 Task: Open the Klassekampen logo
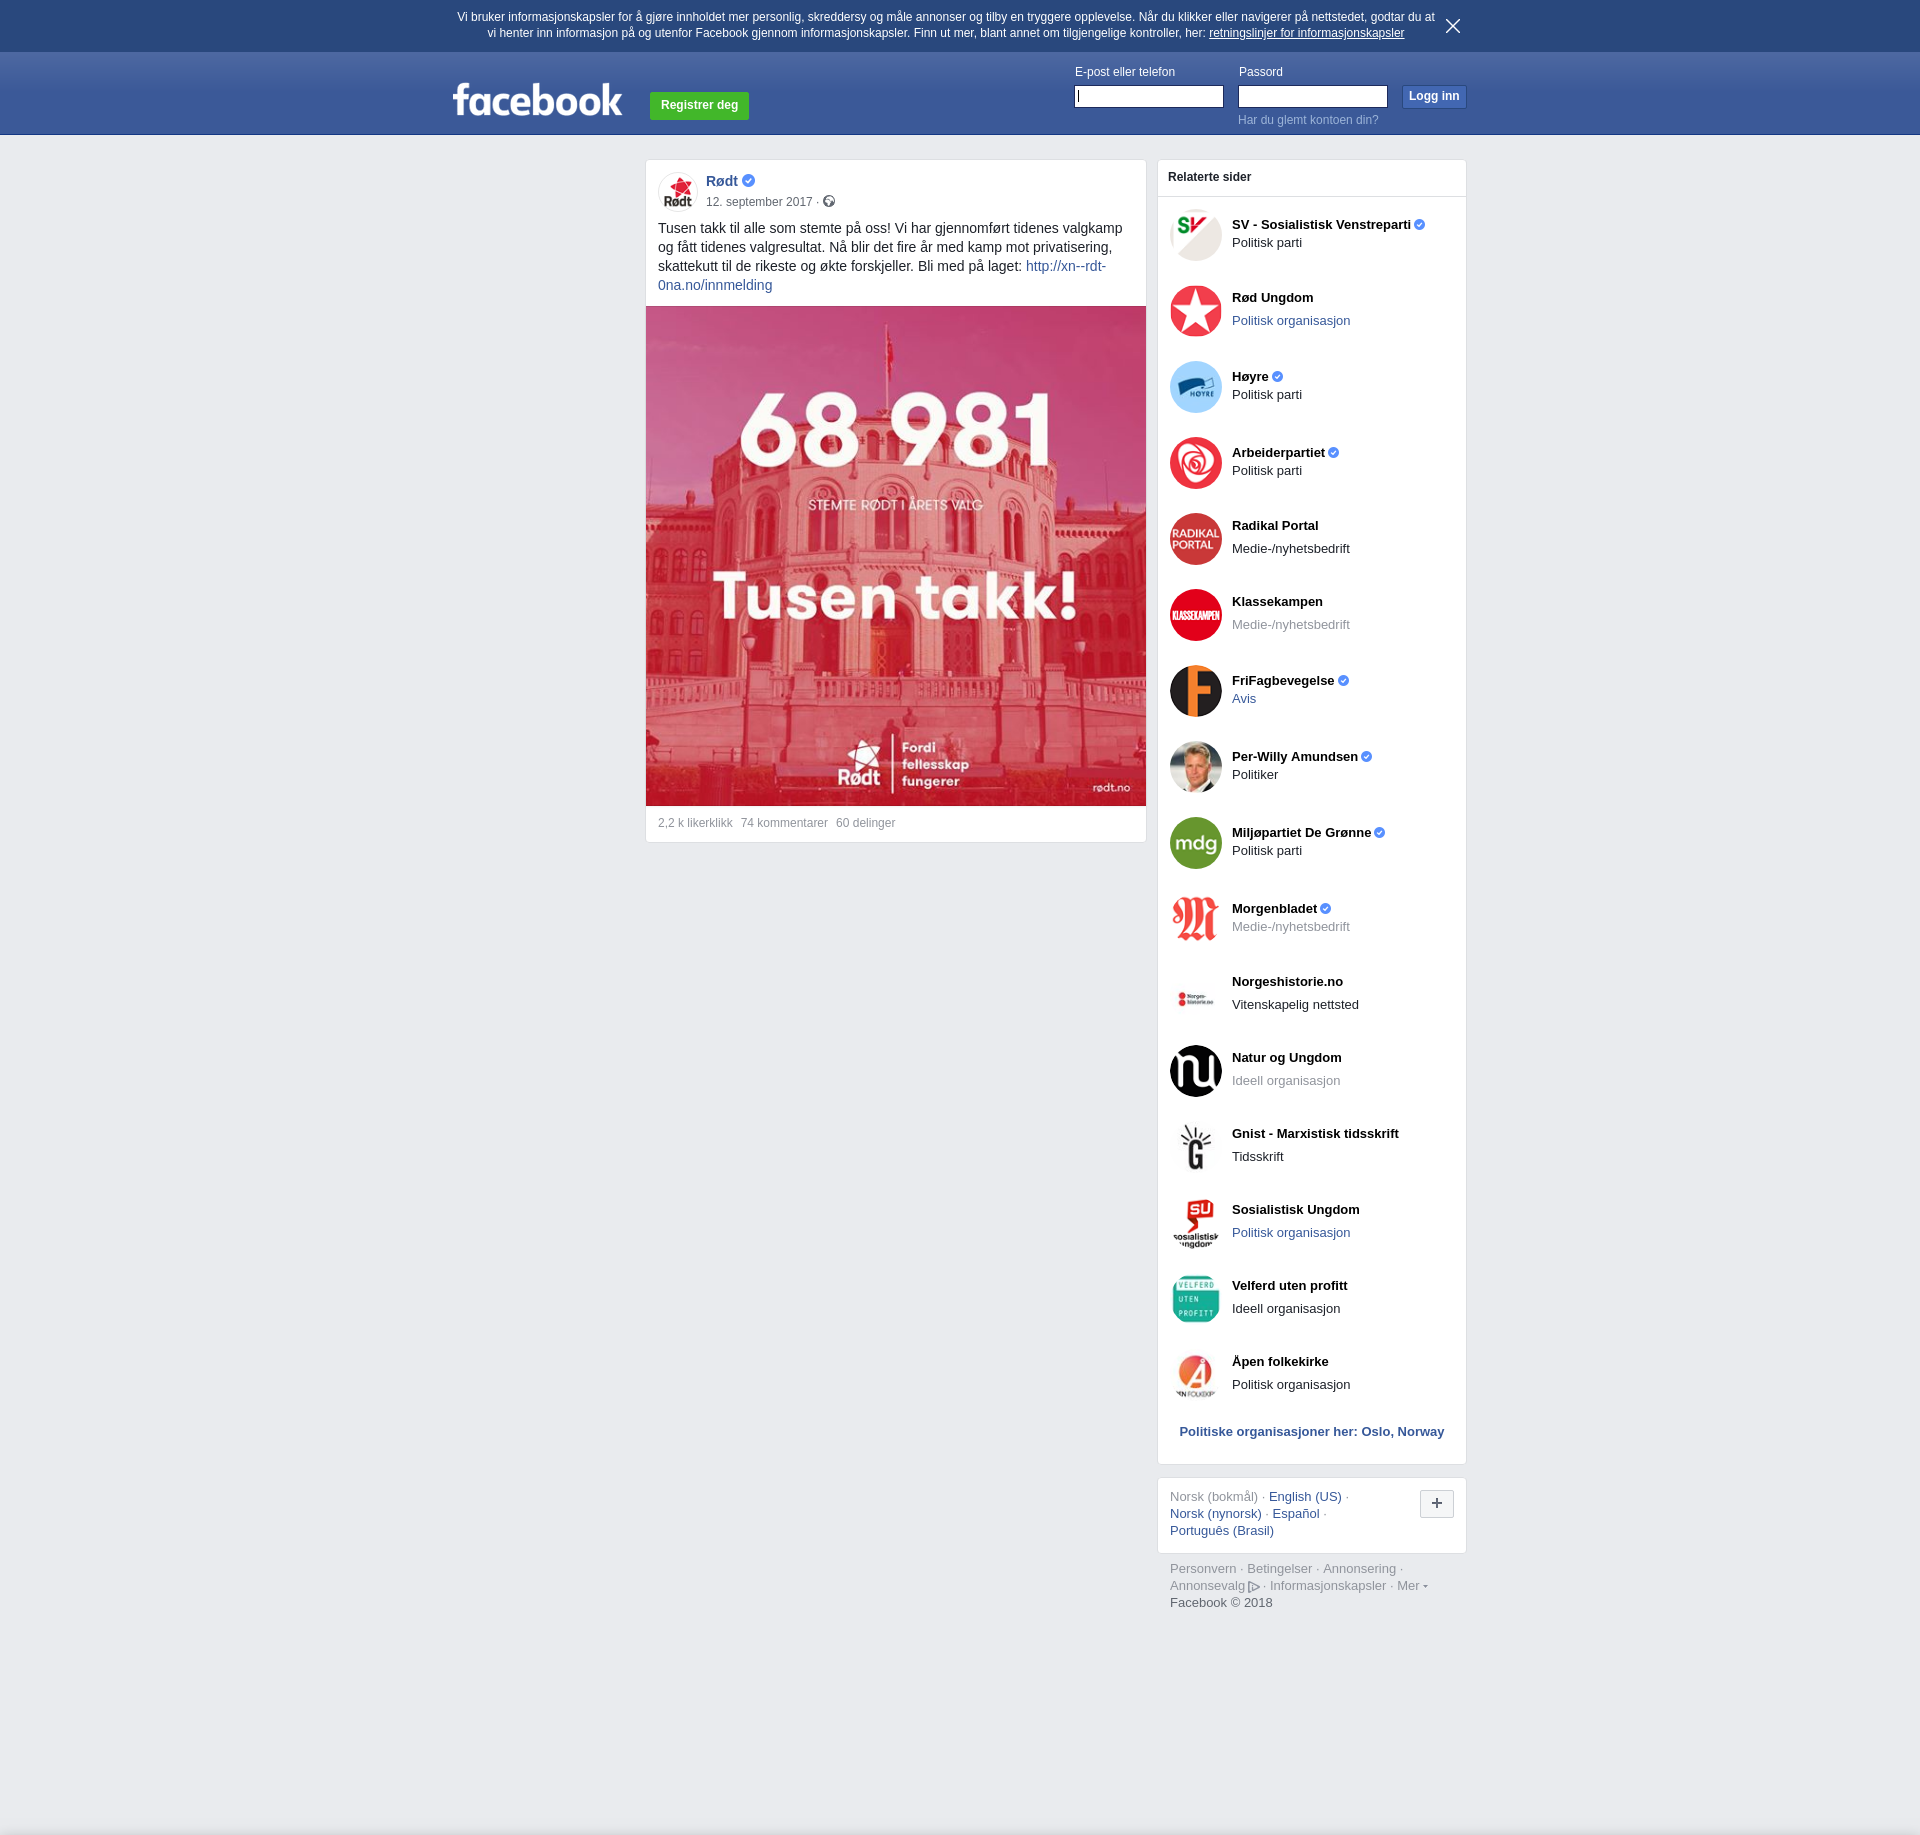point(1196,615)
